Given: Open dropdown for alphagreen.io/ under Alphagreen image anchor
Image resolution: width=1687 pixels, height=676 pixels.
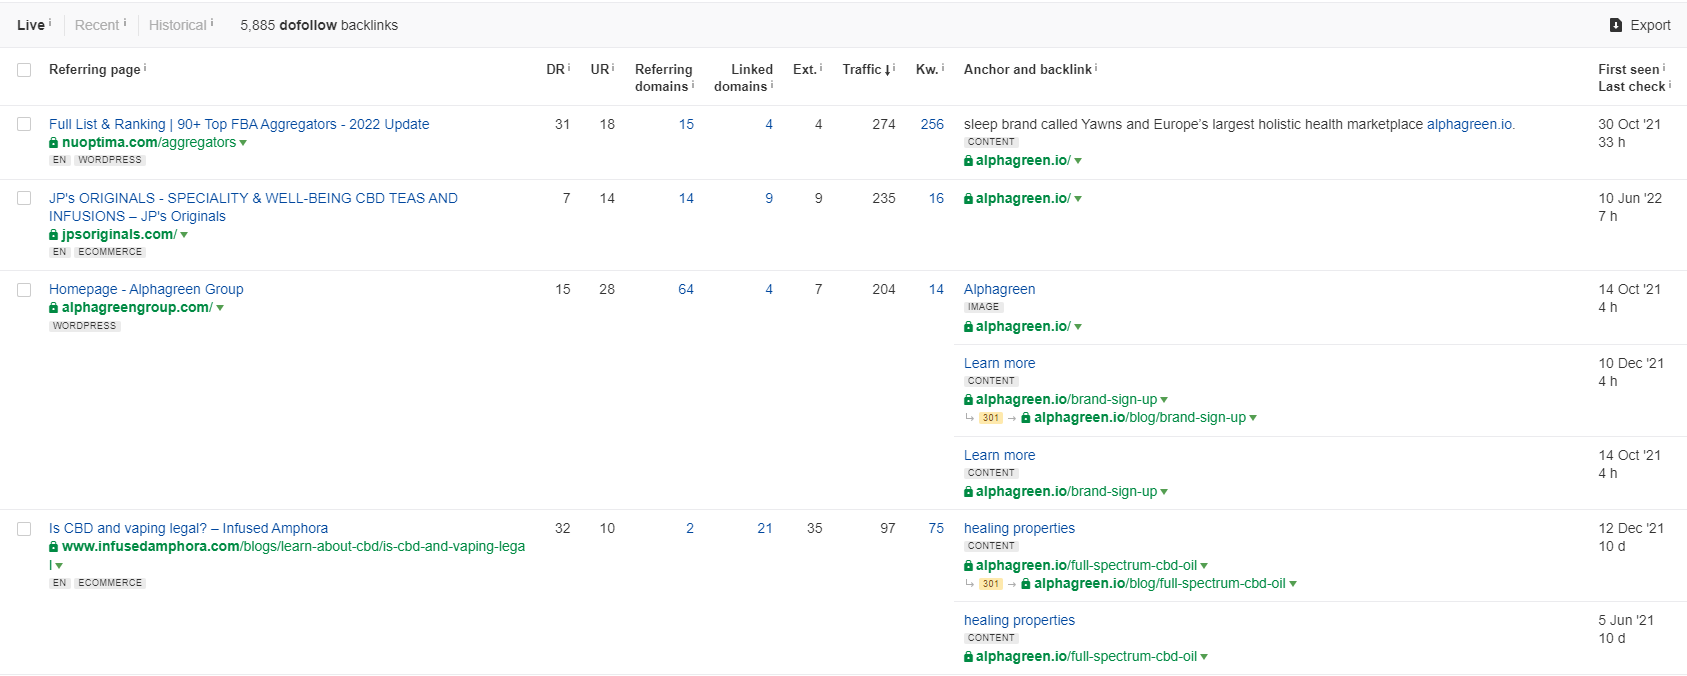Looking at the screenshot, I should 1078,327.
